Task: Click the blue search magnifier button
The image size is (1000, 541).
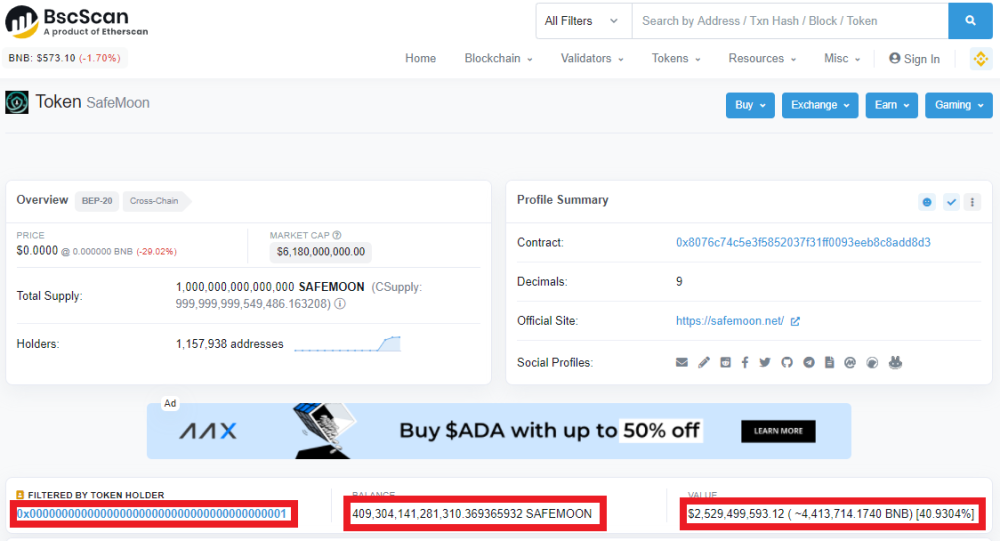Action: point(970,21)
